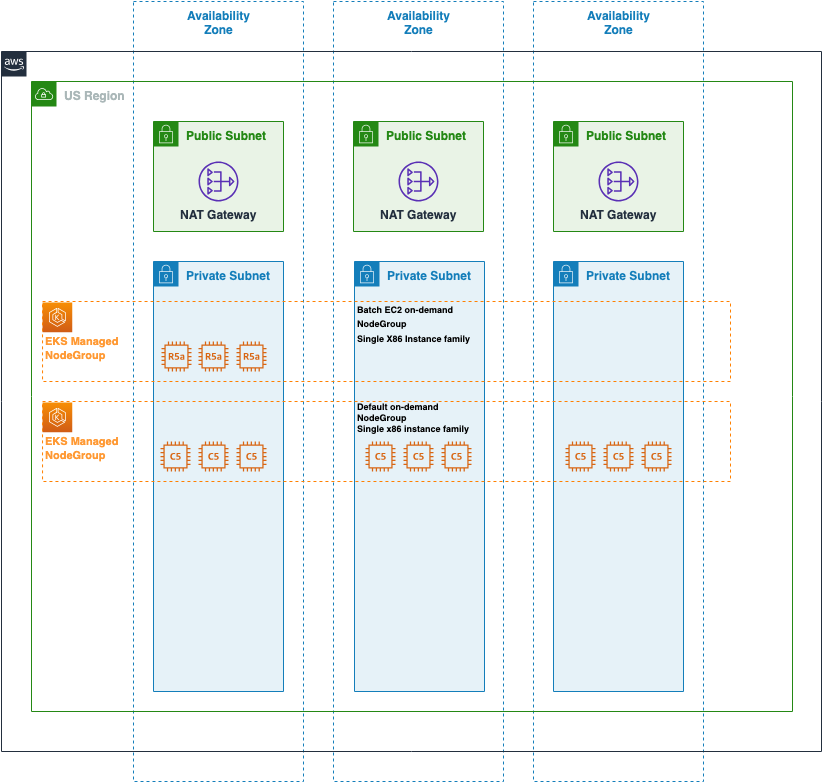Image resolution: width=823 pixels, height=783 pixels.
Task: Select the first C5 chip in the left Private Subnet
Action: click(x=176, y=457)
